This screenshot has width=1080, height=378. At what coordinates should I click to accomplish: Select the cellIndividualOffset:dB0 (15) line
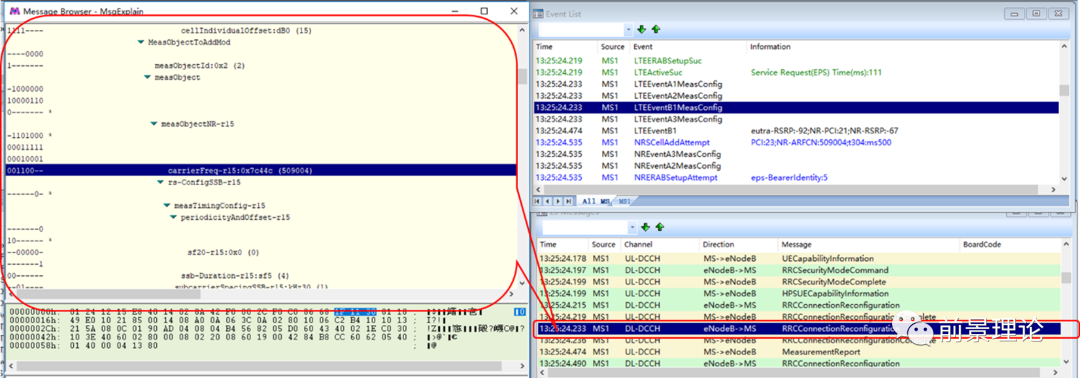(x=247, y=31)
